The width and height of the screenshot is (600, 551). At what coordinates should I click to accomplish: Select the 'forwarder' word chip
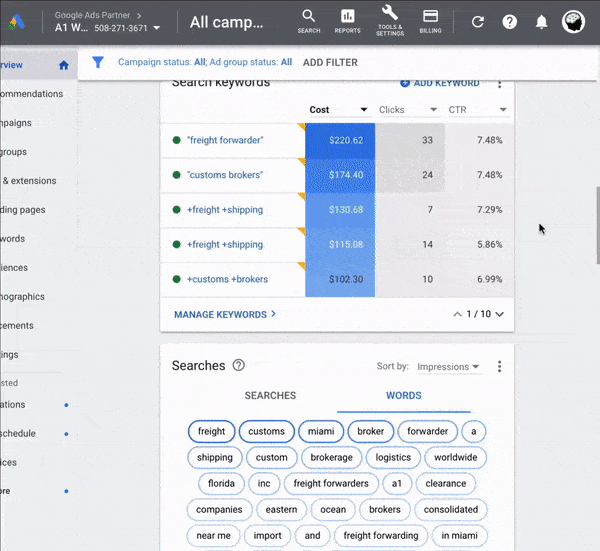[x=427, y=431]
